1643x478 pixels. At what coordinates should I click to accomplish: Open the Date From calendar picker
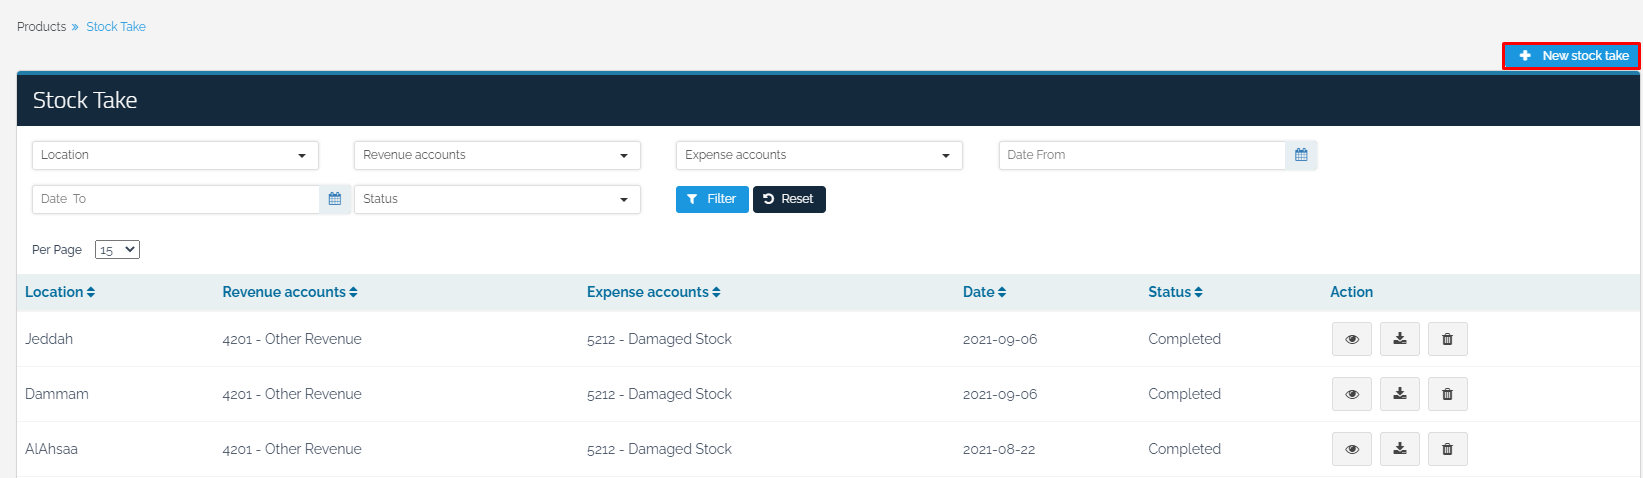tap(1301, 155)
